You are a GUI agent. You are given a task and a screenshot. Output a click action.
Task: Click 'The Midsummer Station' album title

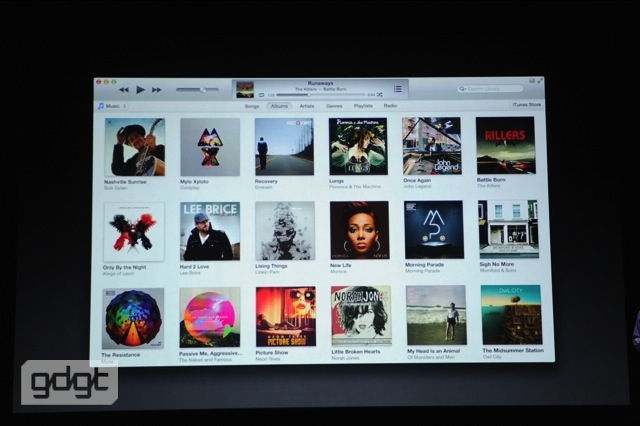tap(513, 350)
